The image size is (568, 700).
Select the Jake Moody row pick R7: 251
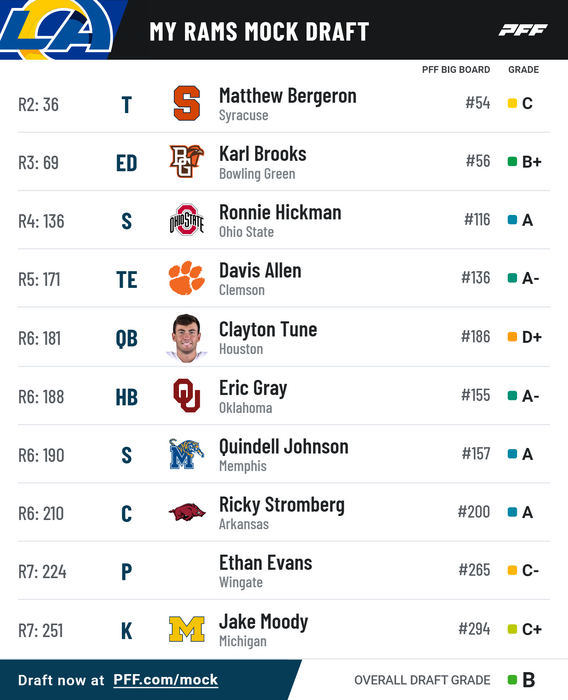[x=41, y=630]
